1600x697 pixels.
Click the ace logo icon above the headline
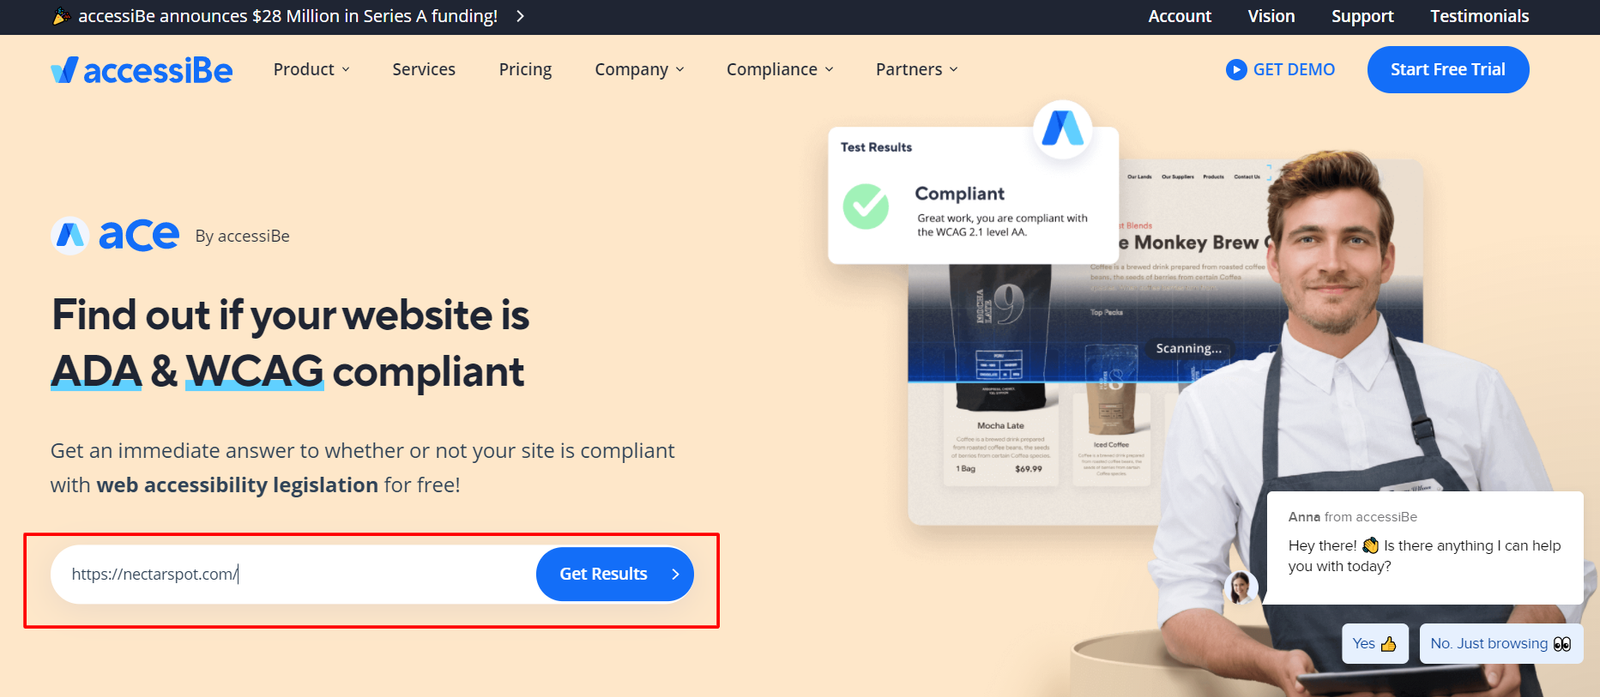(x=70, y=236)
